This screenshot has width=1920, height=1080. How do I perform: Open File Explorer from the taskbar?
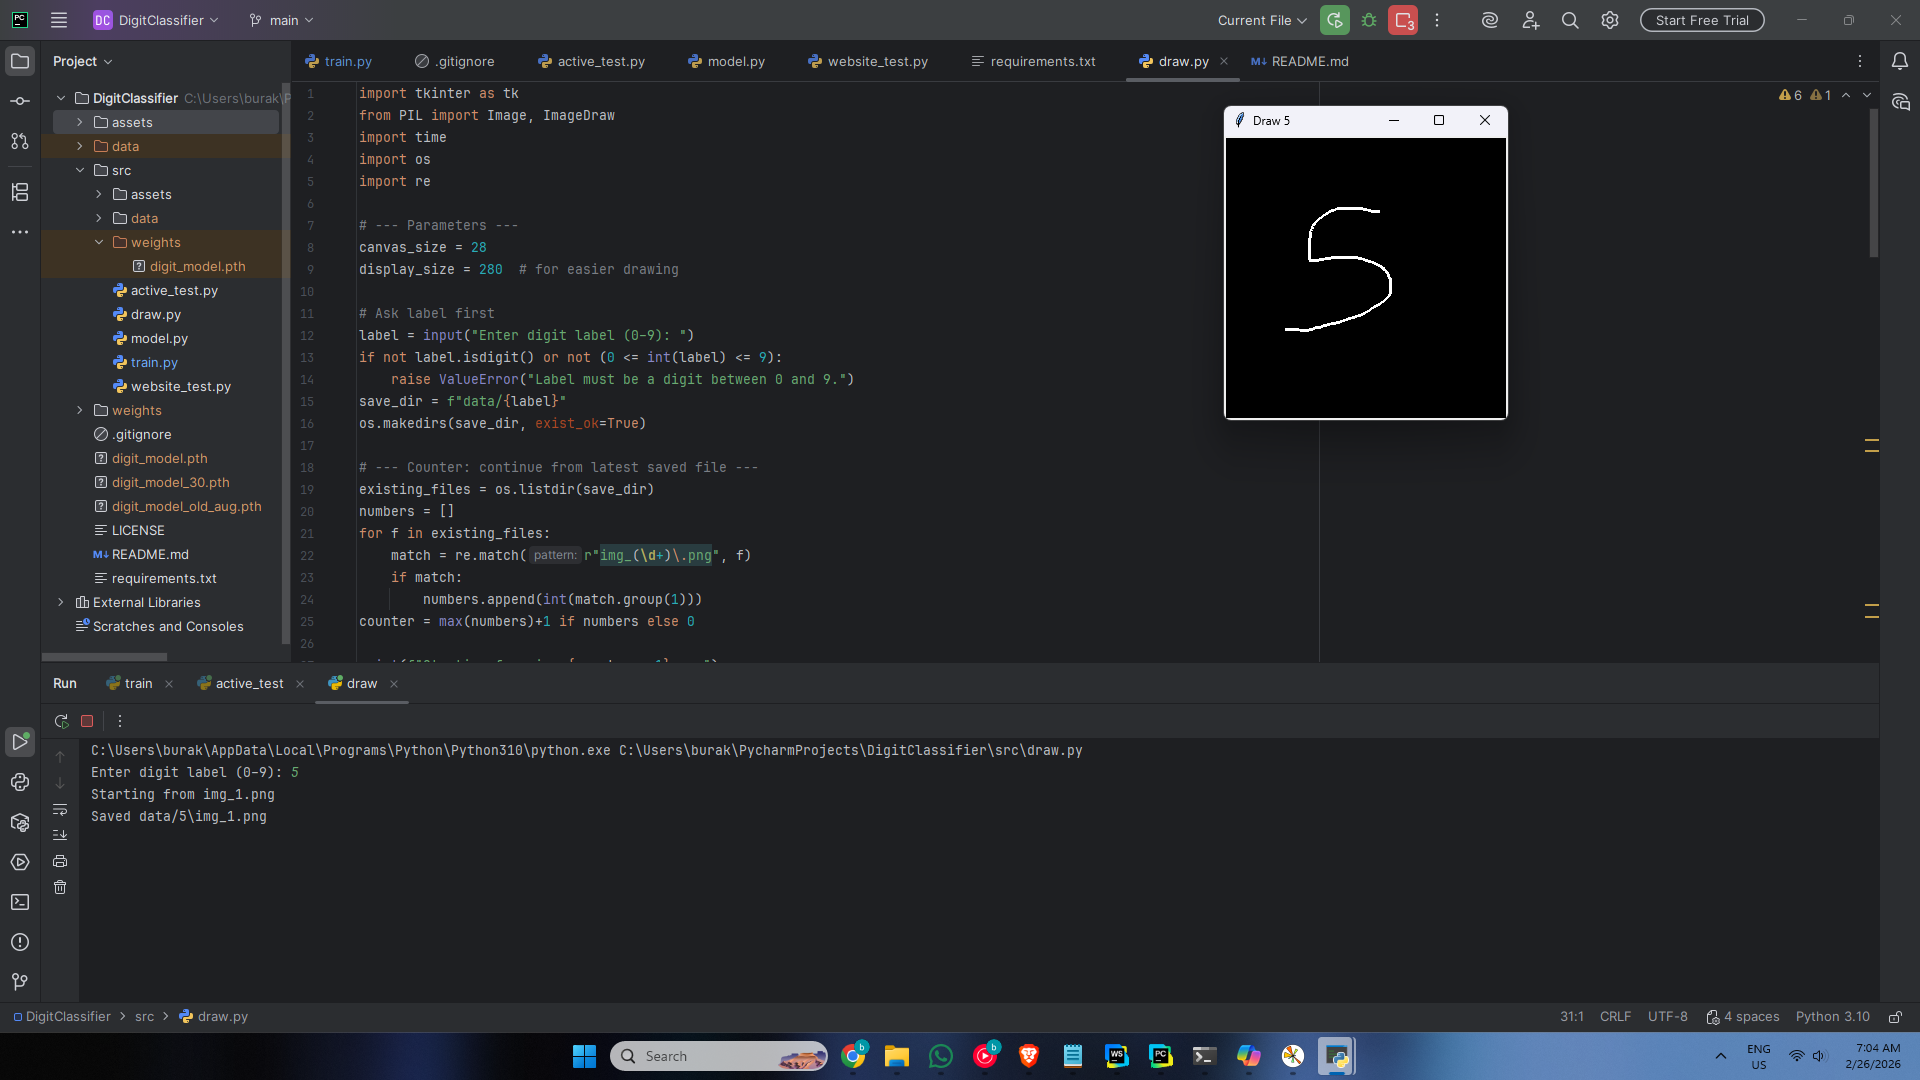click(x=896, y=1056)
